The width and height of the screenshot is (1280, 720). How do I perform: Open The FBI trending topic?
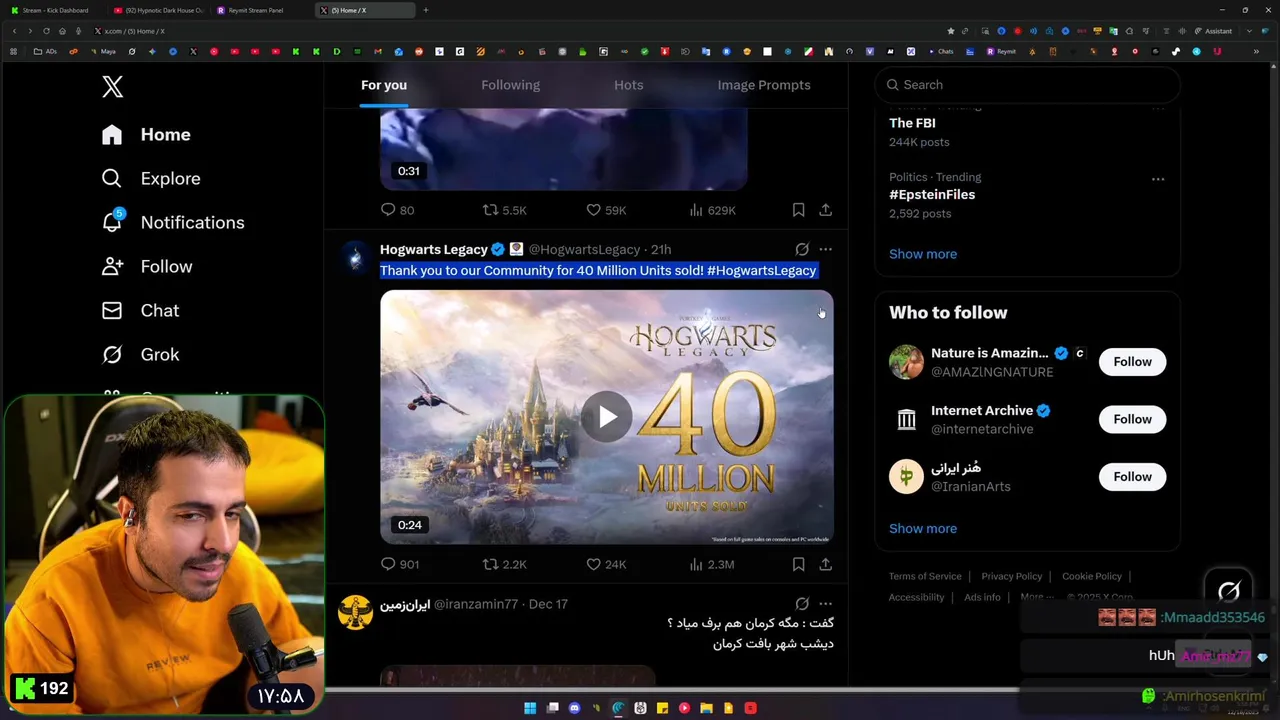(x=912, y=123)
